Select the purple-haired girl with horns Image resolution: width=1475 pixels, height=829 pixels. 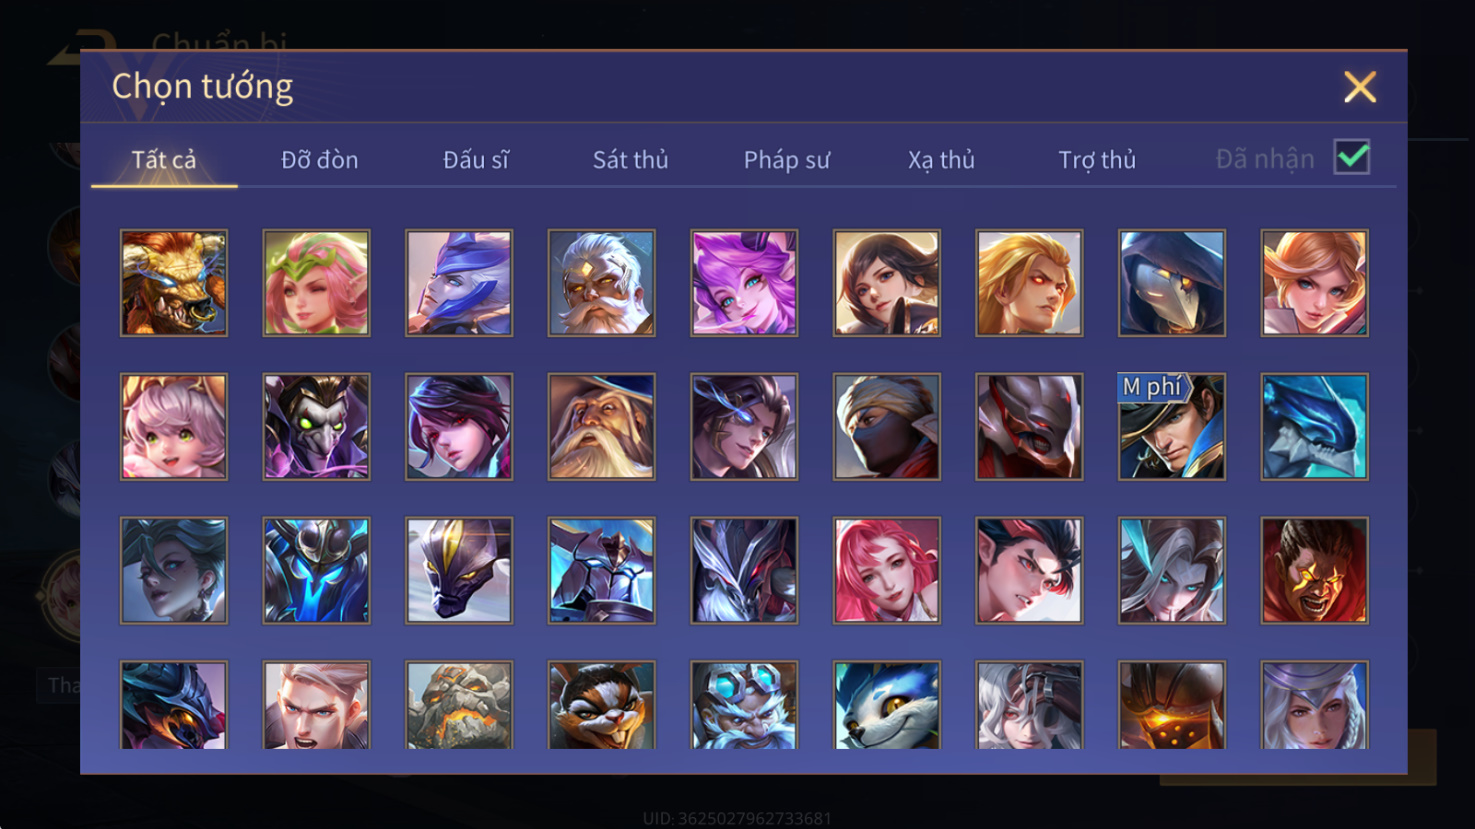tap(744, 283)
